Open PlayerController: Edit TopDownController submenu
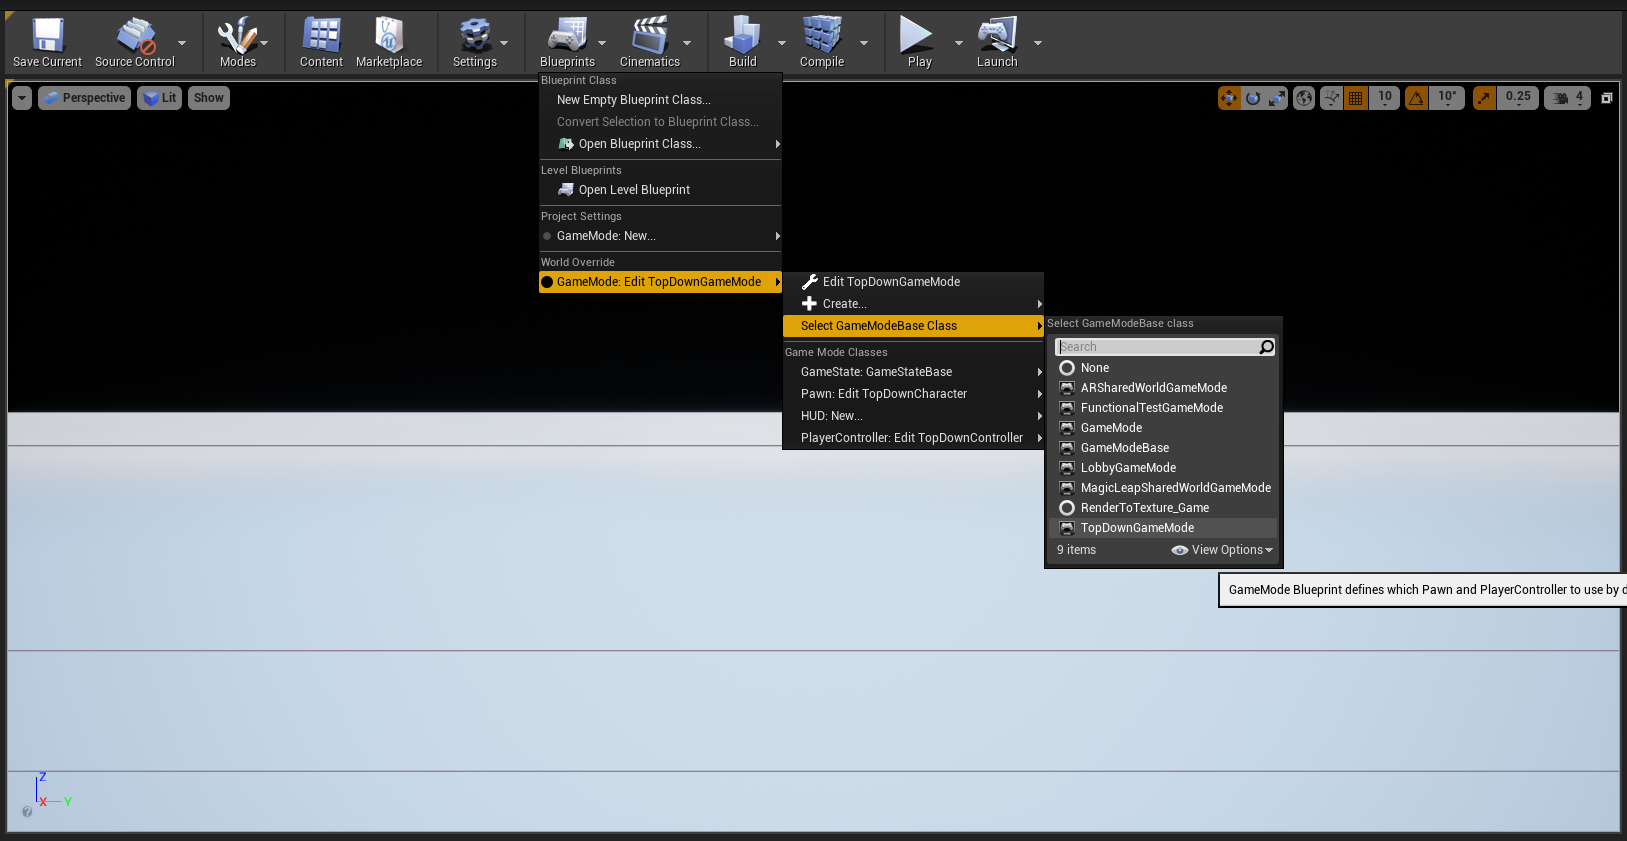This screenshot has width=1627, height=841. [913, 438]
